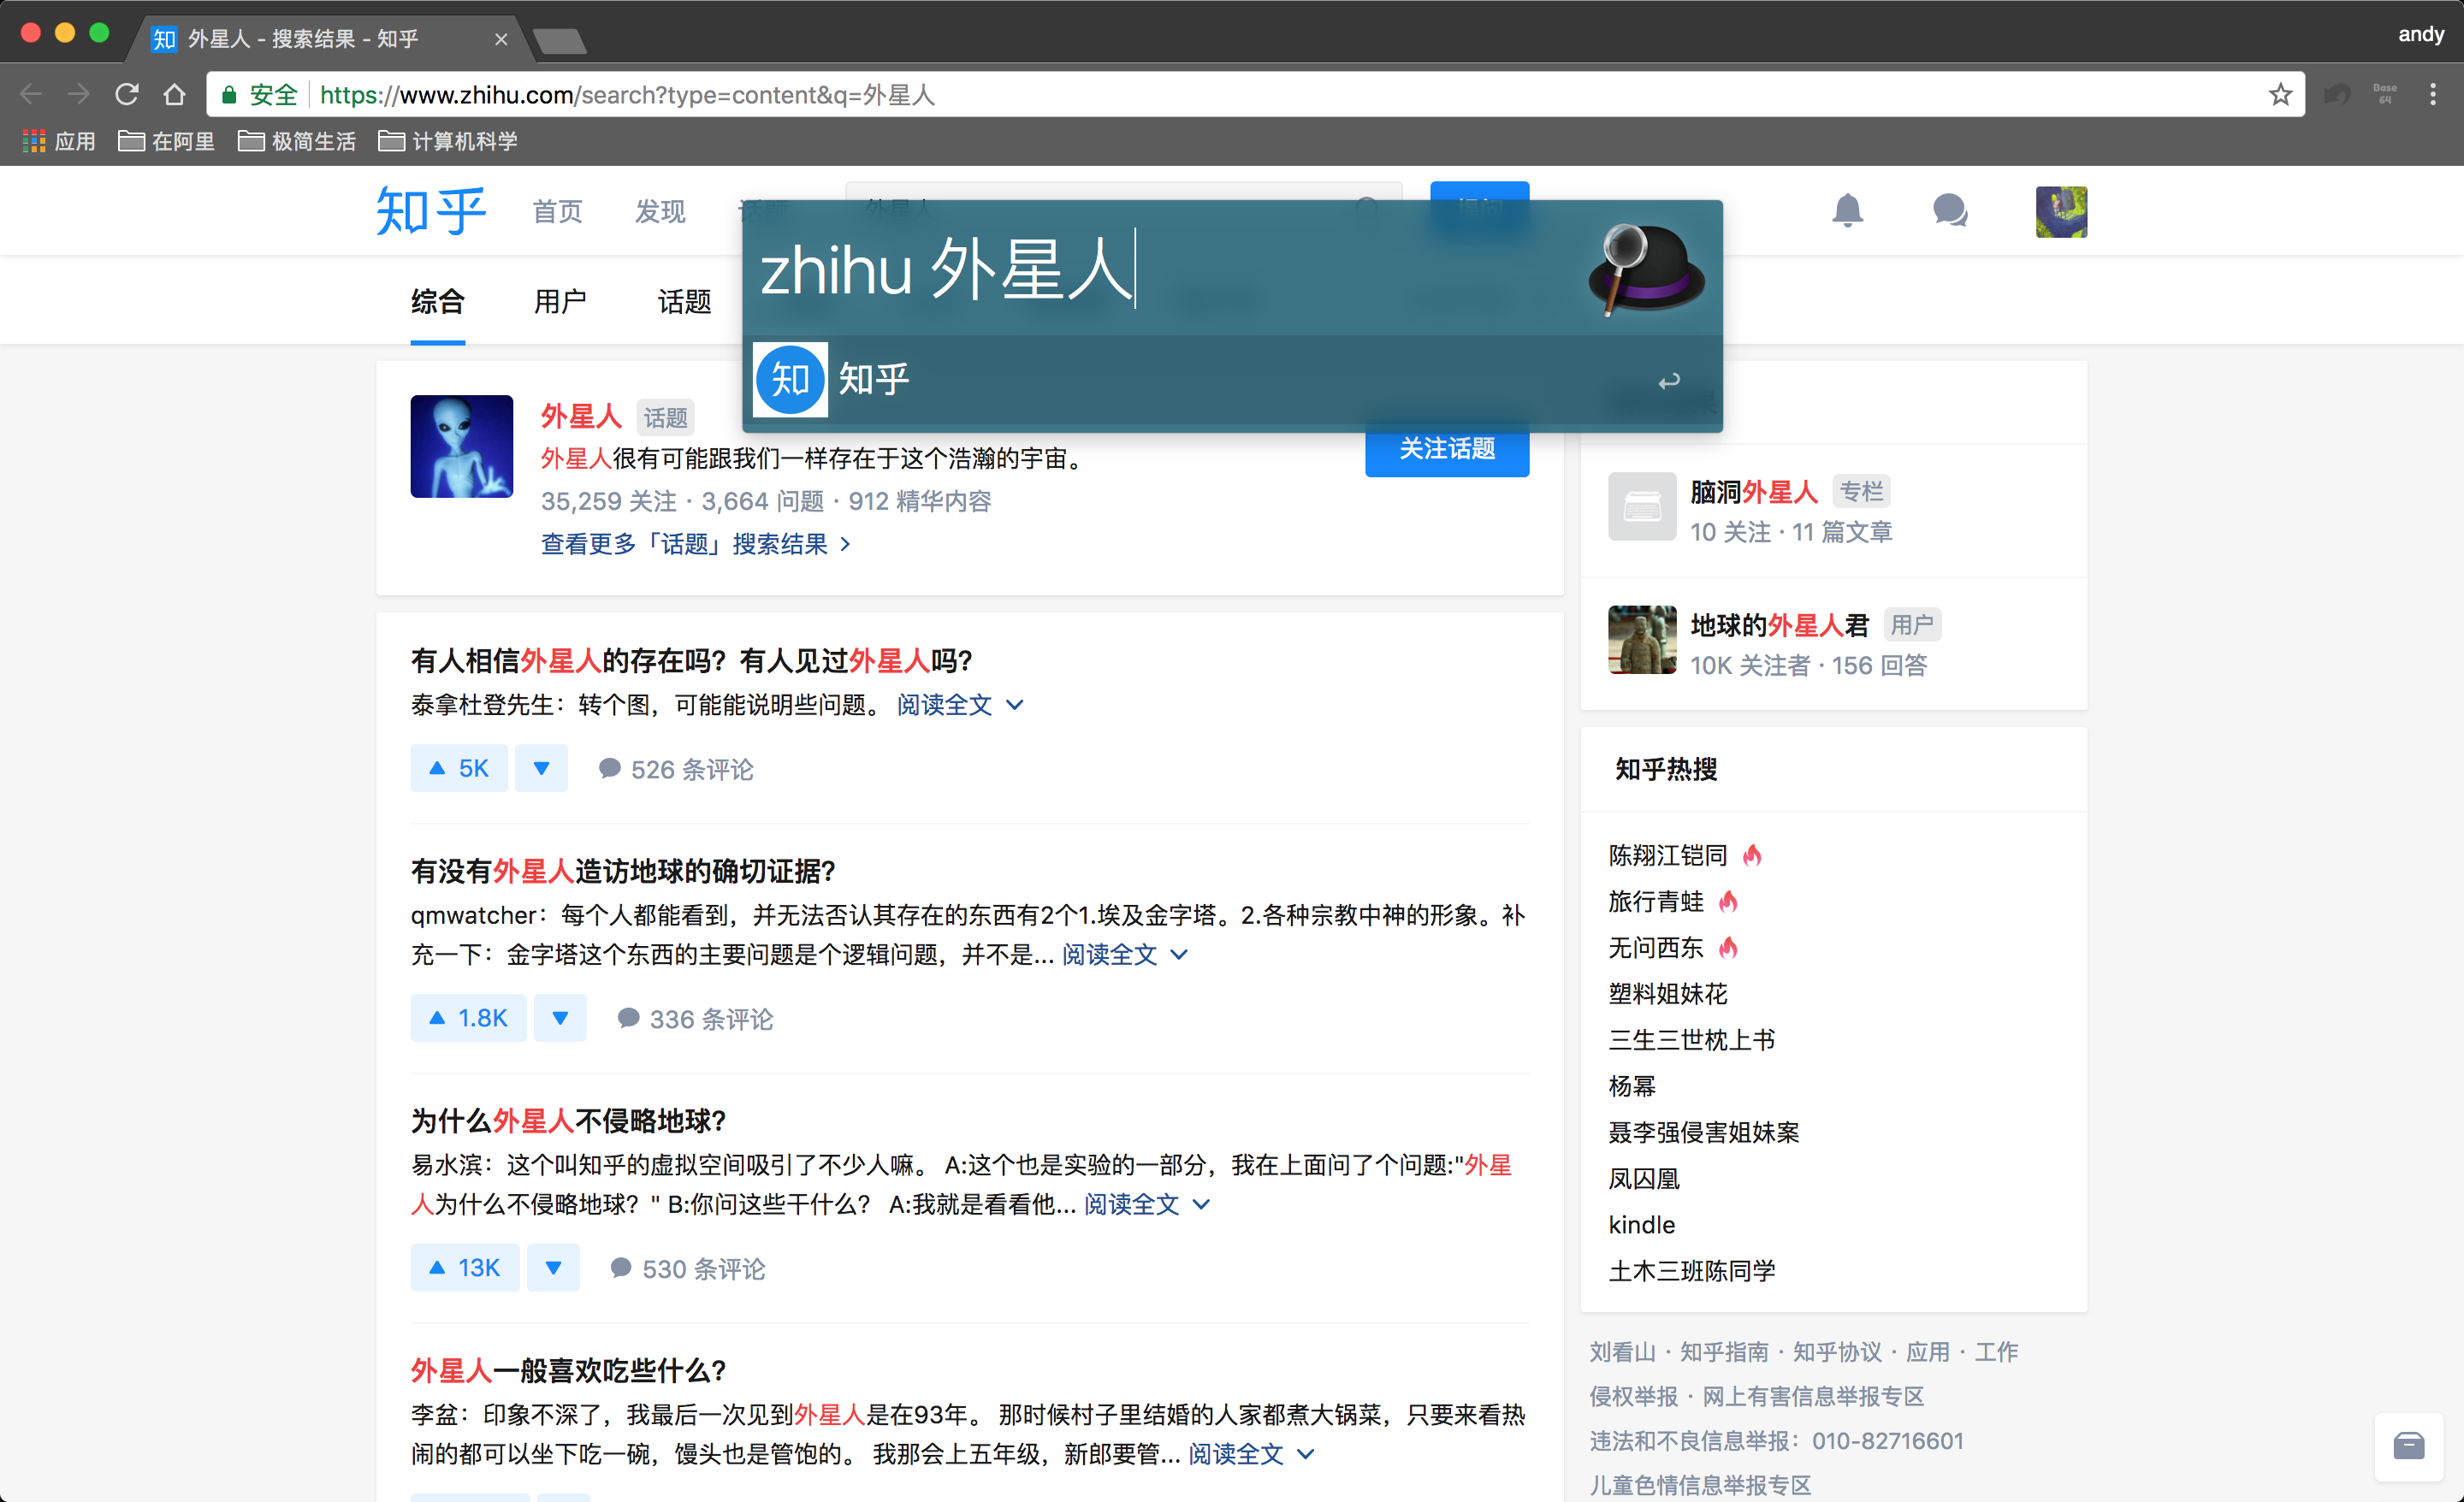Open 查看更多「话题」搜索结果 link
The image size is (2464, 1502).
[x=695, y=544]
